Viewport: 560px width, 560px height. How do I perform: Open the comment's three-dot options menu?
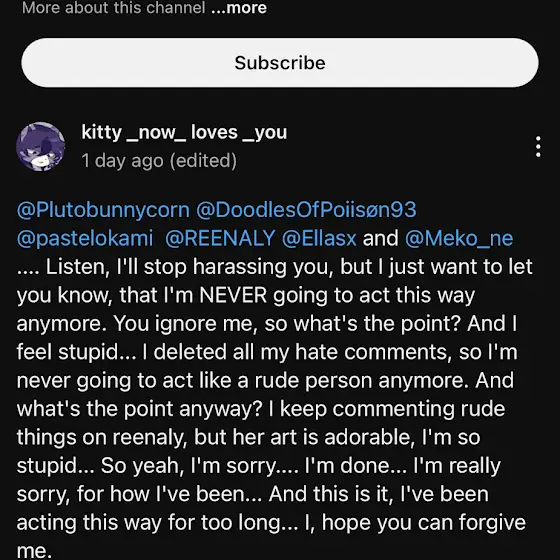(538, 146)
